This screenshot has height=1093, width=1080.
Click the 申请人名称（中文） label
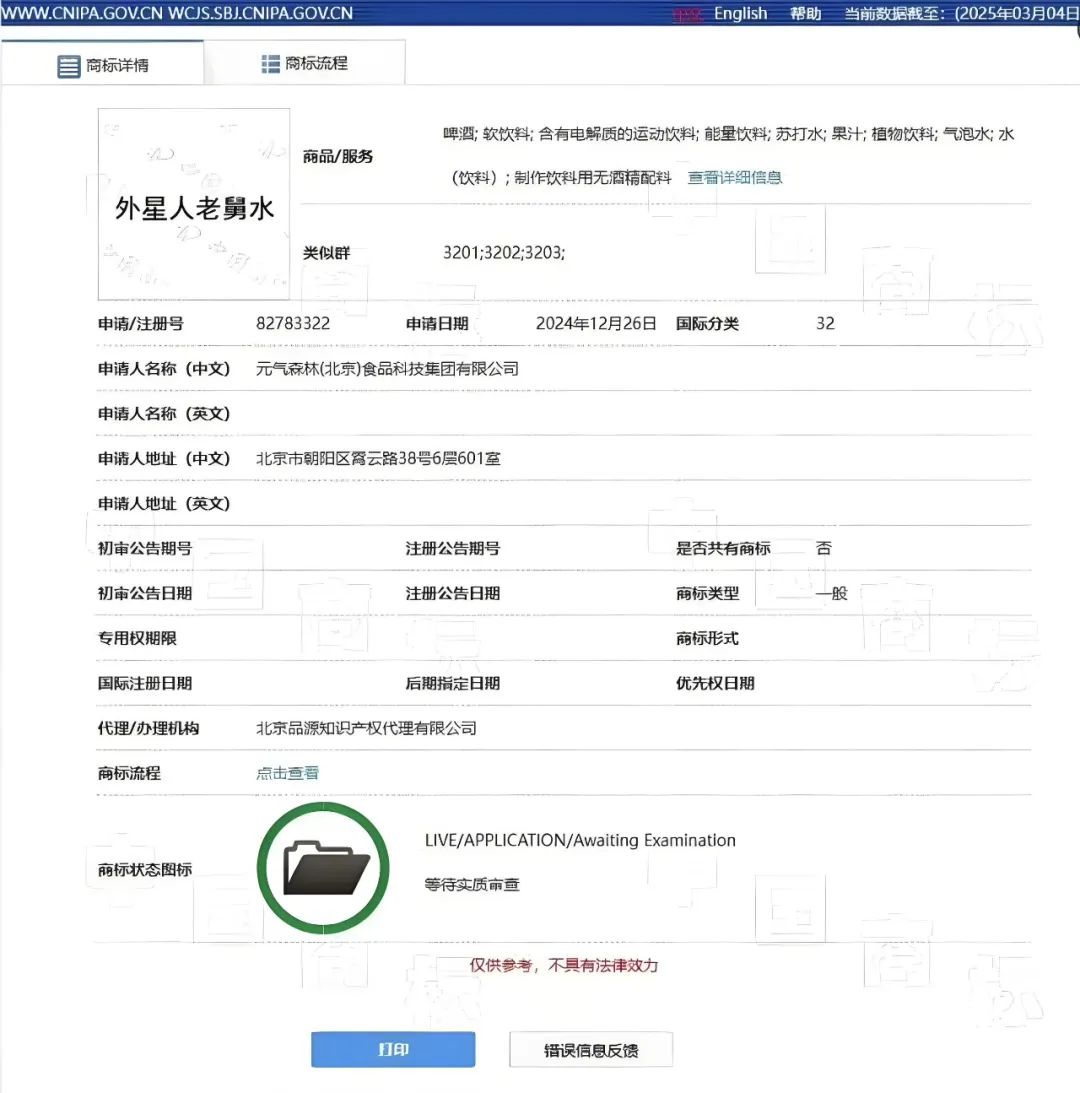pyautogui.click(x=164, y=369)
